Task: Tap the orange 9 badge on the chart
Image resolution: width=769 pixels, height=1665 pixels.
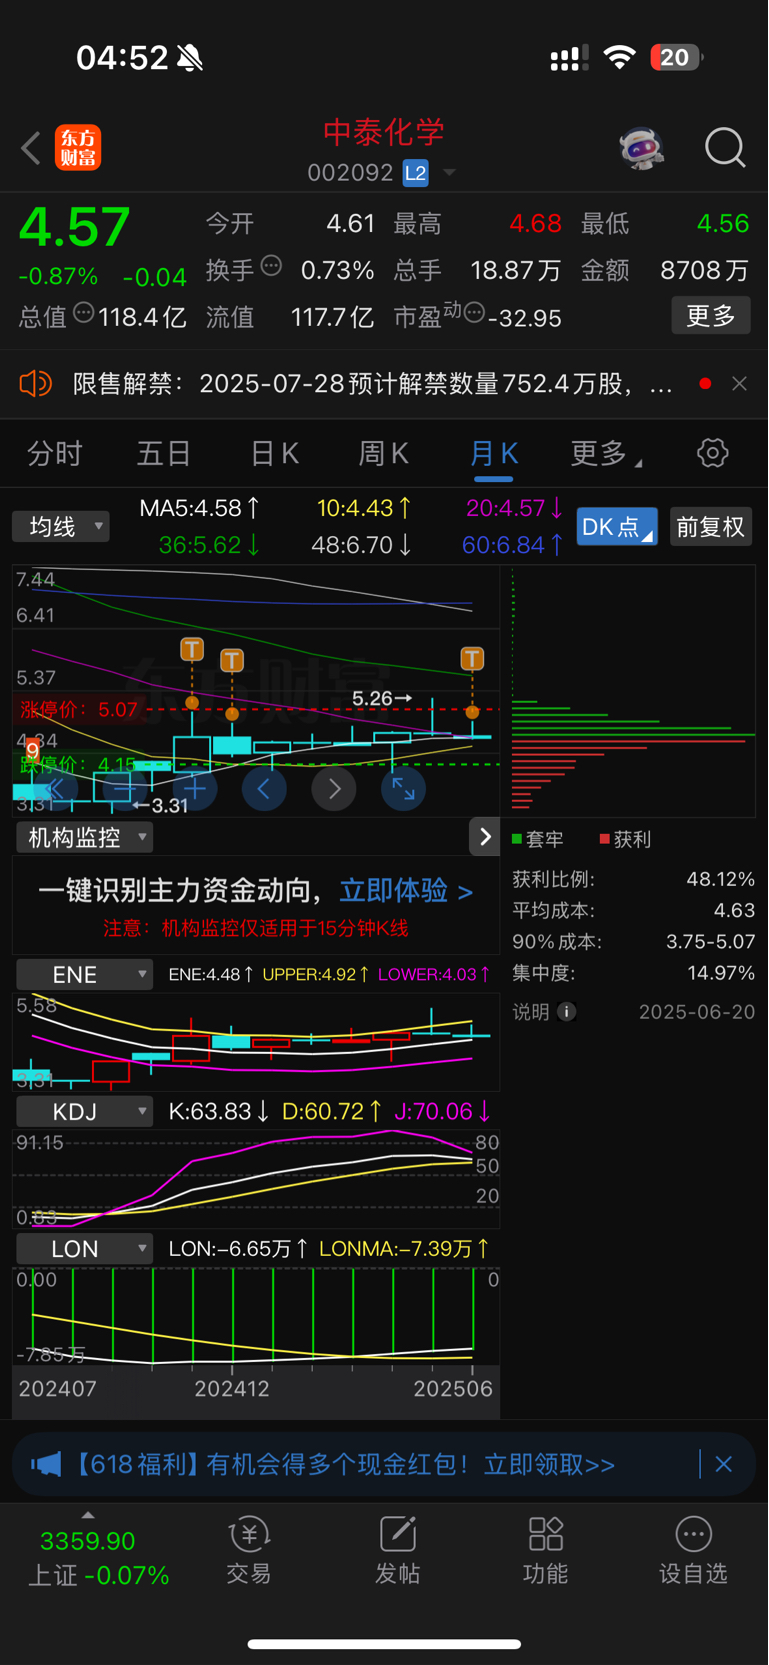Action: pyautogui.click(x=33, y=749)
